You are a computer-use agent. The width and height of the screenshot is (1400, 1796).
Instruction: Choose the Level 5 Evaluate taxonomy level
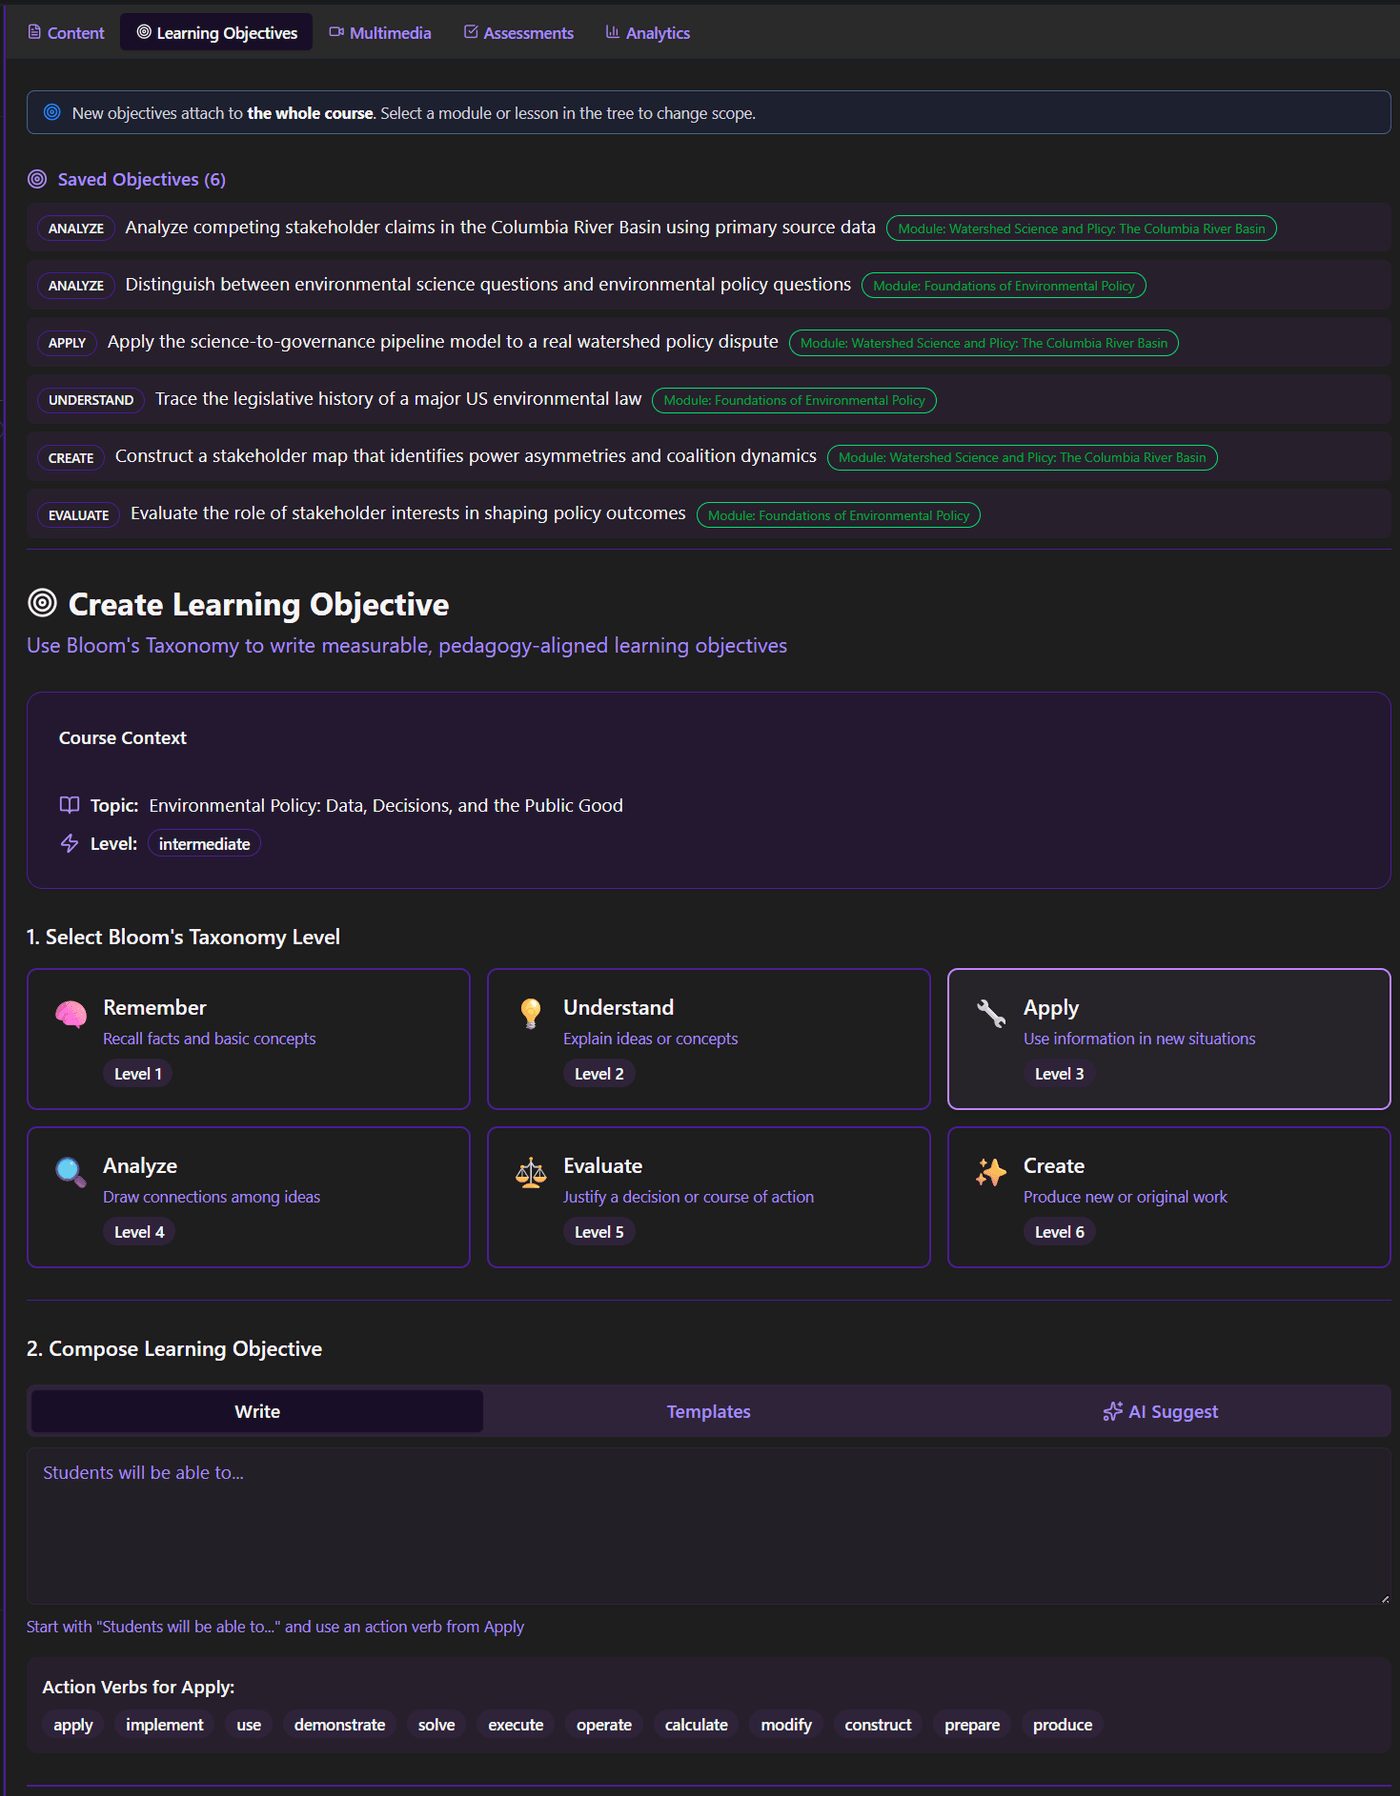click(x=709, y=1197)
